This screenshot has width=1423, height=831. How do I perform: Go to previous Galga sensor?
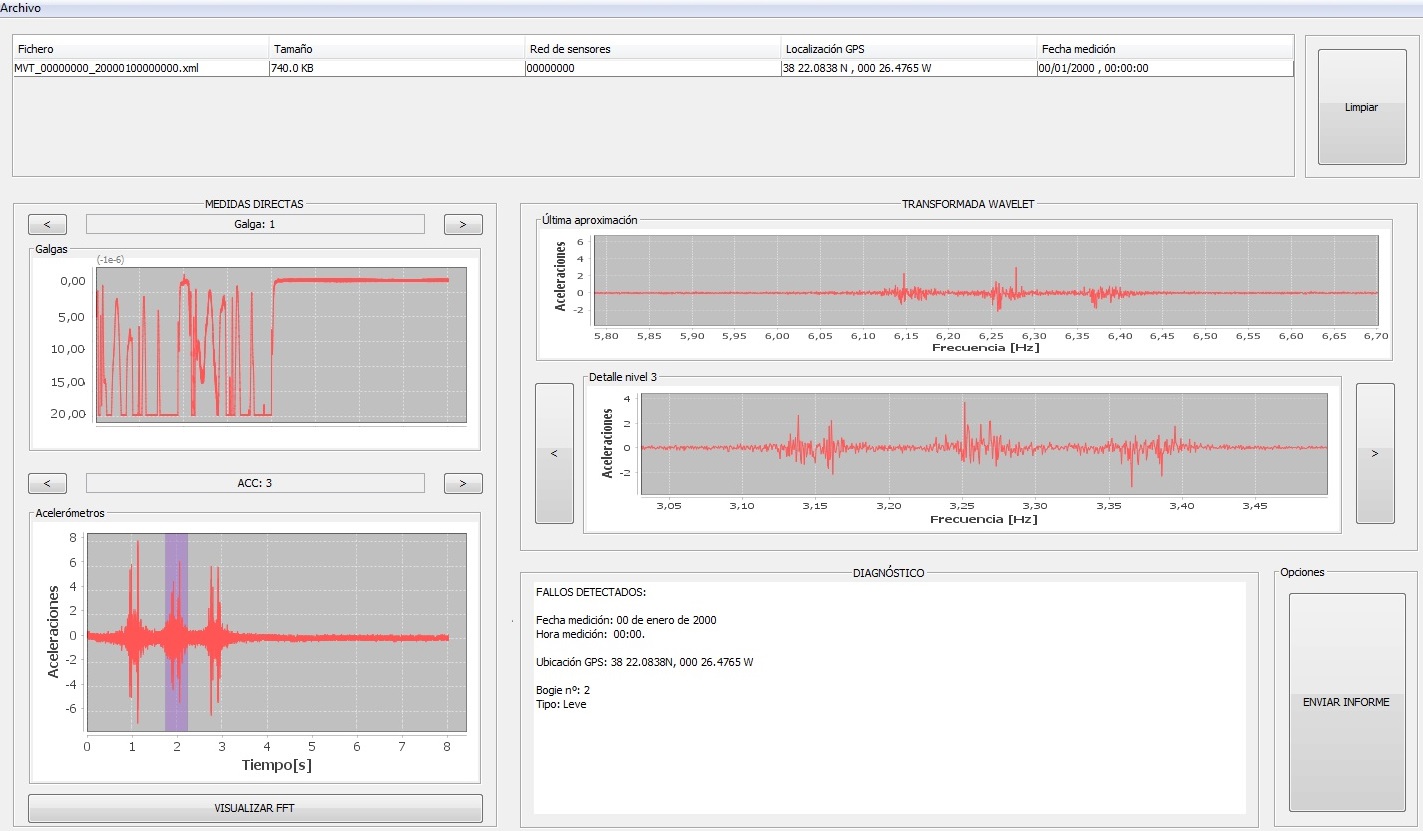[x=47, y=224]
